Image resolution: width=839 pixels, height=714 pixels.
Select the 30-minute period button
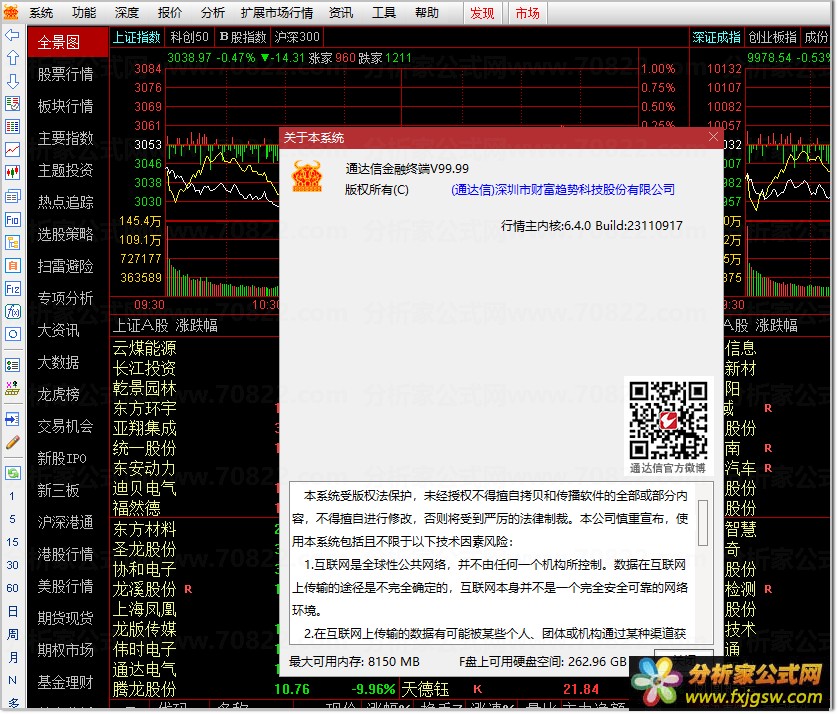click(x=12, y=565)
